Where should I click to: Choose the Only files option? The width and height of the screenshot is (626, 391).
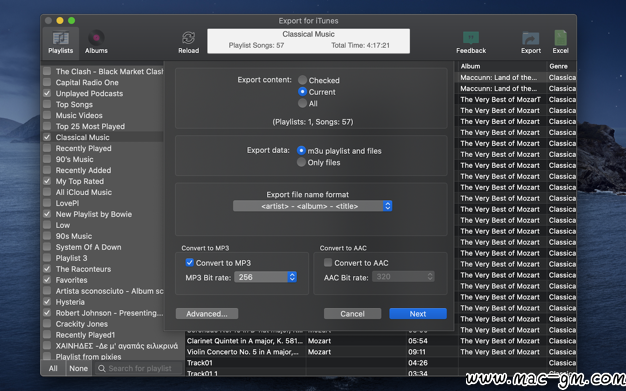301,162
